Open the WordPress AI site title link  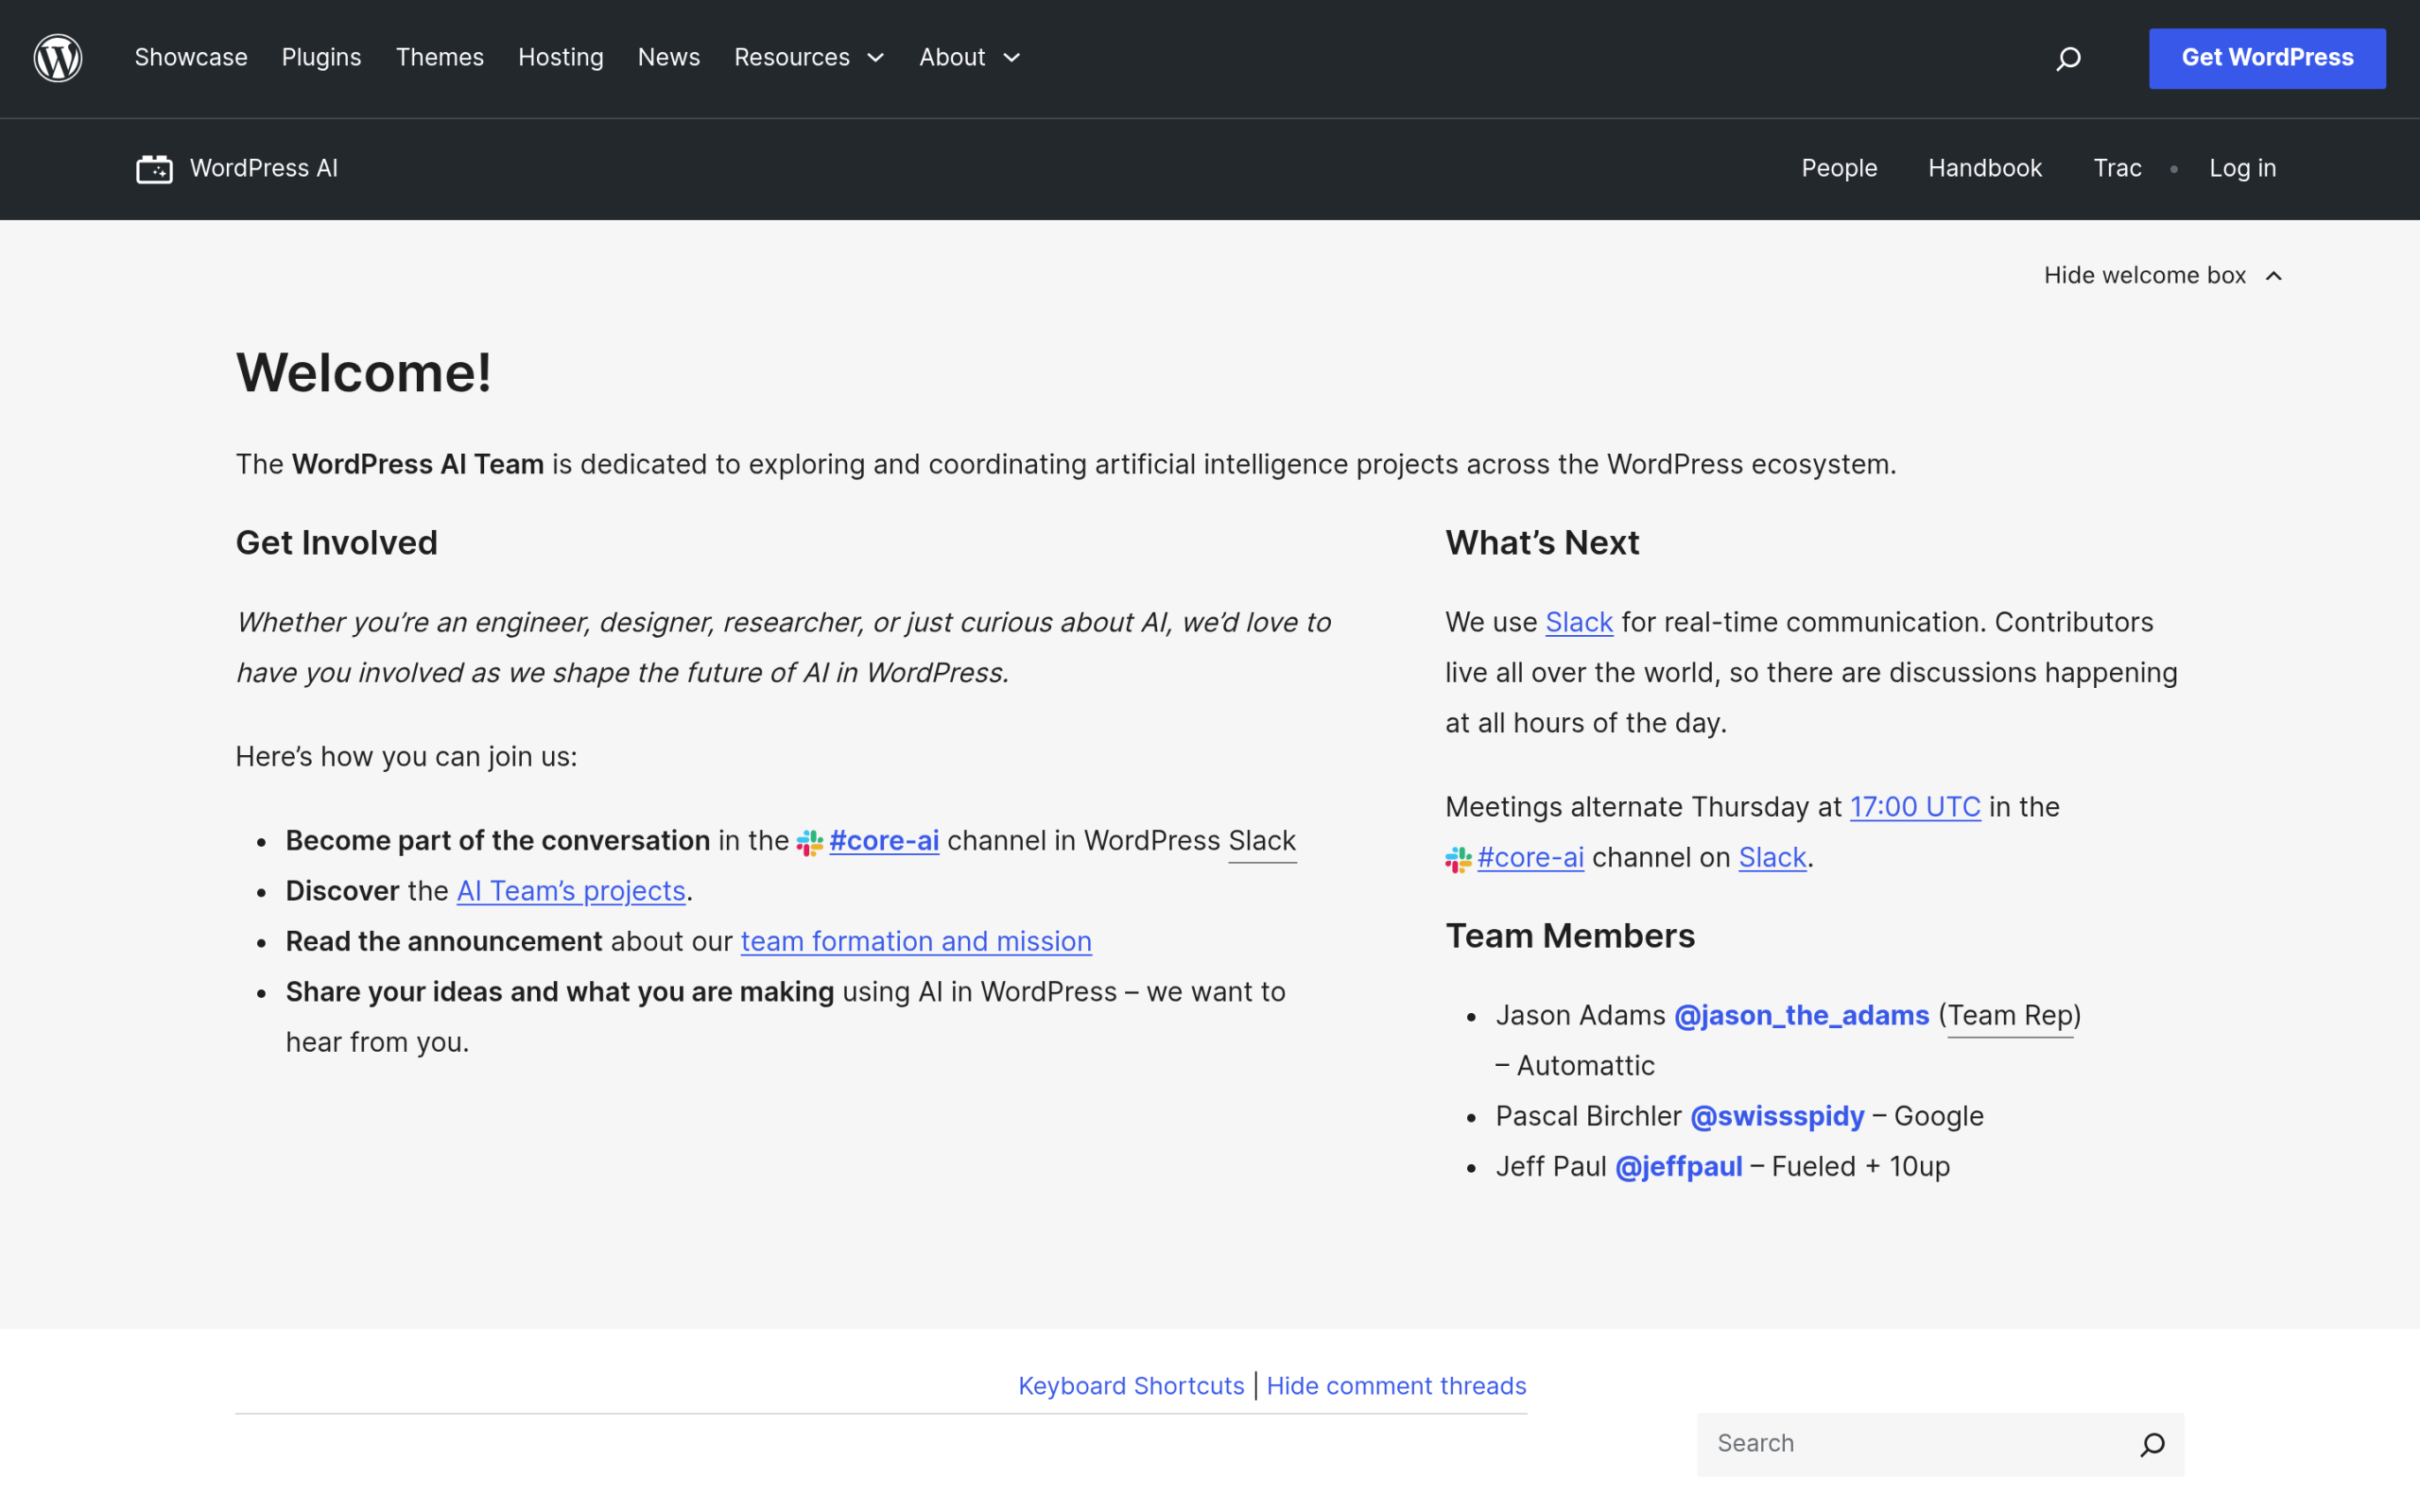pos(264,168)
